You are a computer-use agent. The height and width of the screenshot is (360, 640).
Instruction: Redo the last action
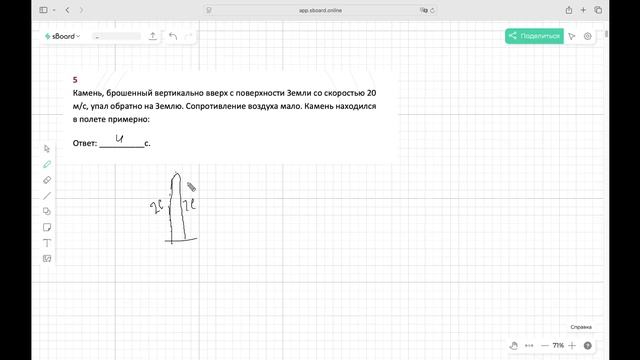pos(188,36)
